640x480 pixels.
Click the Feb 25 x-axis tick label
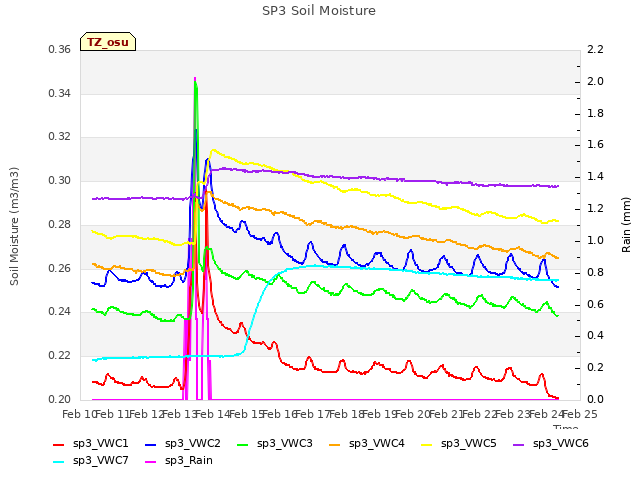[580, 414]
